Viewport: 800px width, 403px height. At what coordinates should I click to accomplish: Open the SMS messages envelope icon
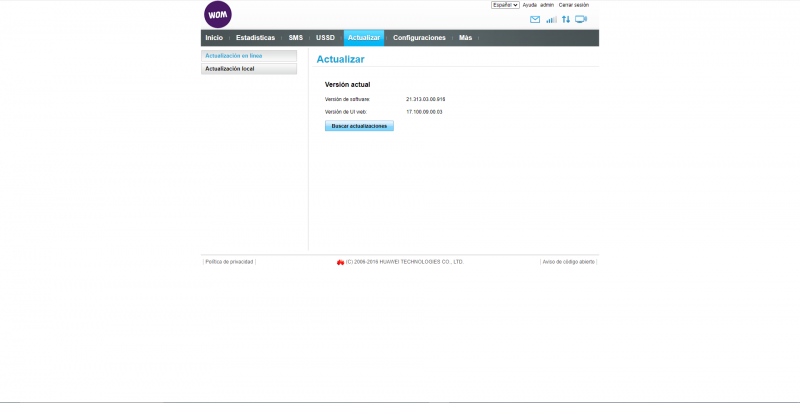click(x=535, y=20)
